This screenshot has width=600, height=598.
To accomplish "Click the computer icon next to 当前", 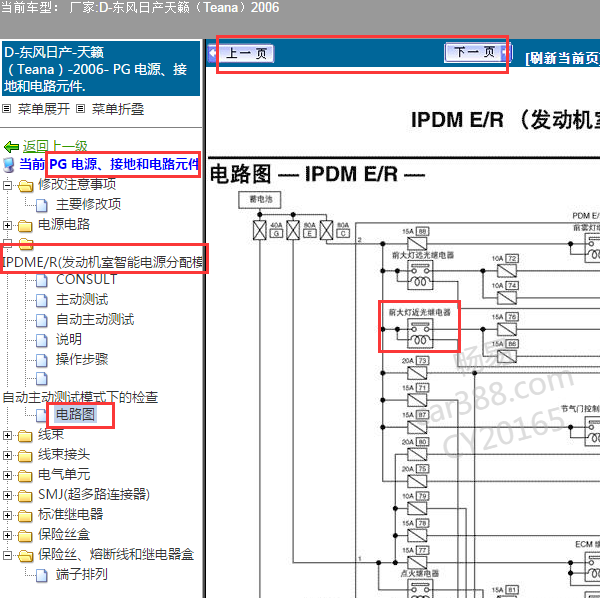I will click(9, 165).
